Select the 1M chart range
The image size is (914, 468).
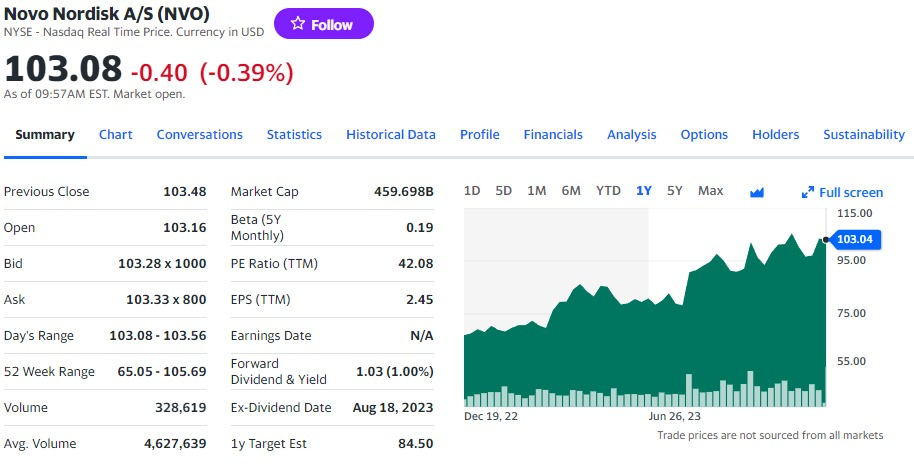[536, 191]
